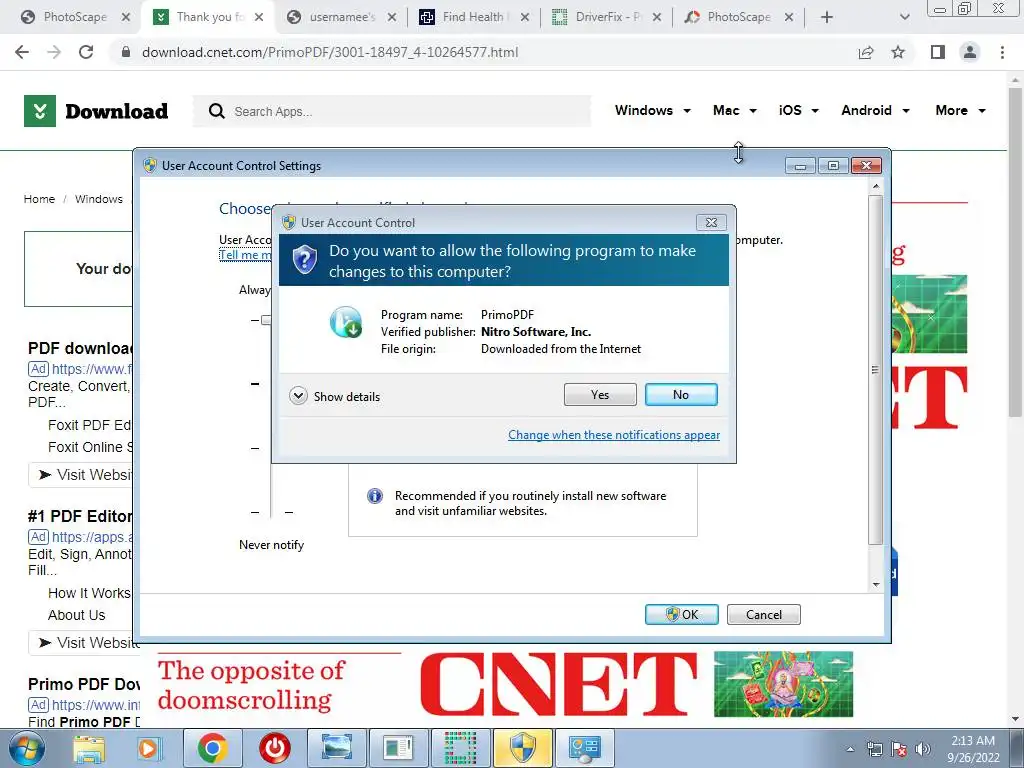Close the User Account Control dialog

coord(711,223)
